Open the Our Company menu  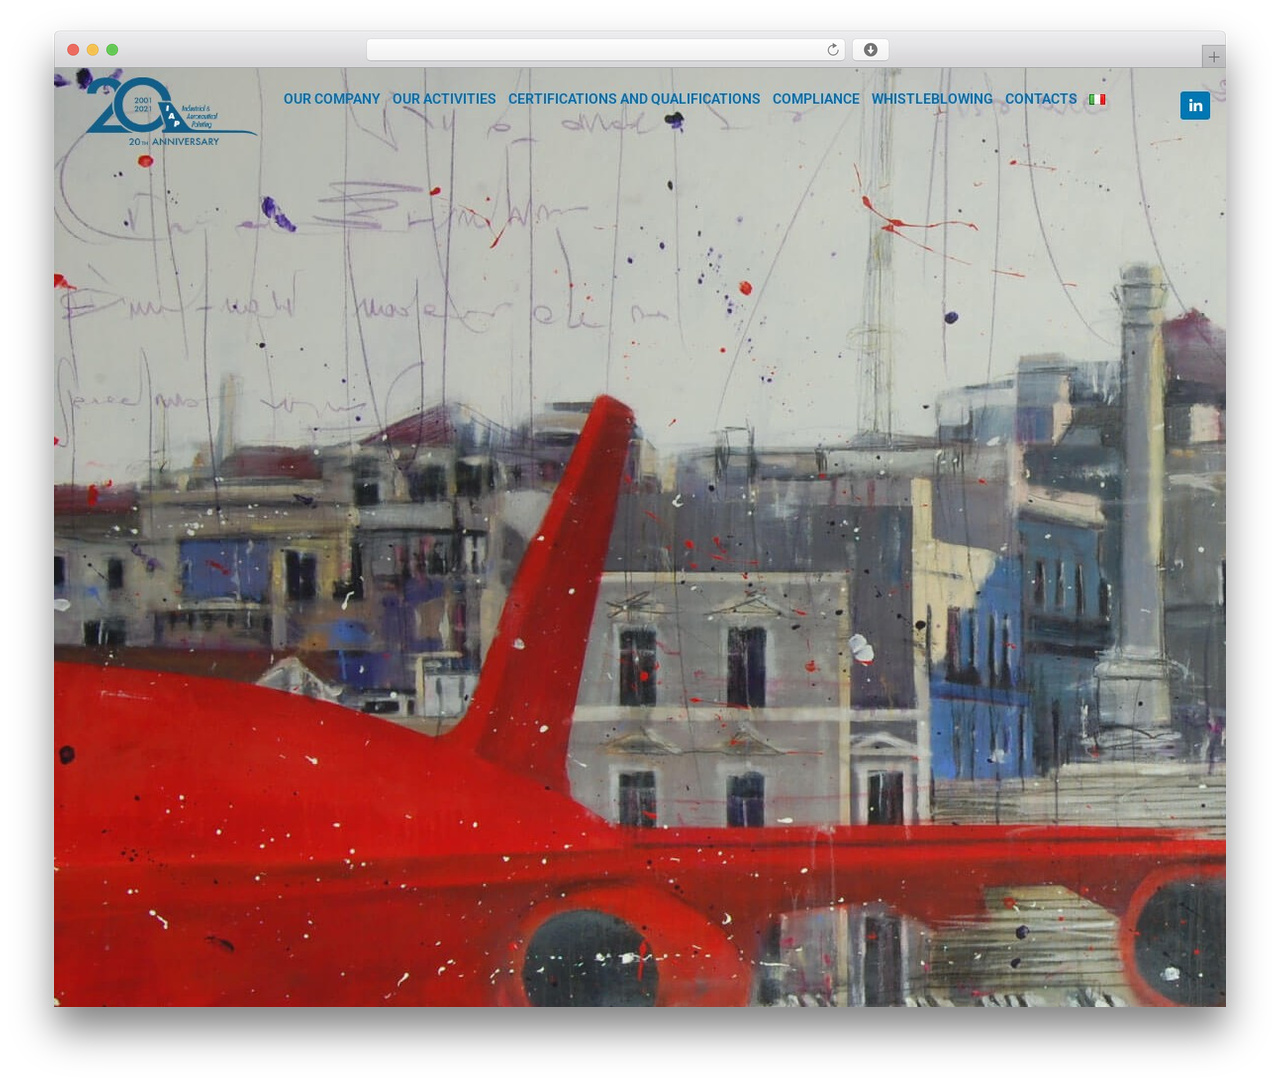click(x=332, y=99)
